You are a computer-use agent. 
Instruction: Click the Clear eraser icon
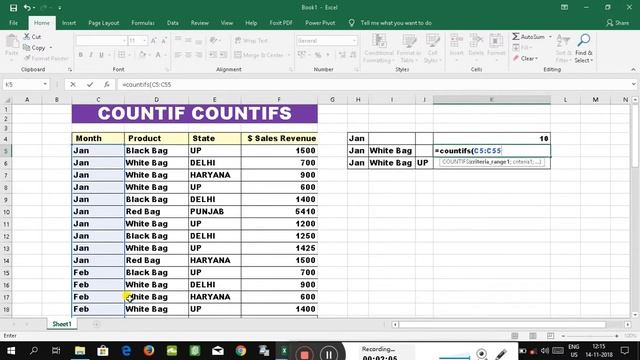516,58
